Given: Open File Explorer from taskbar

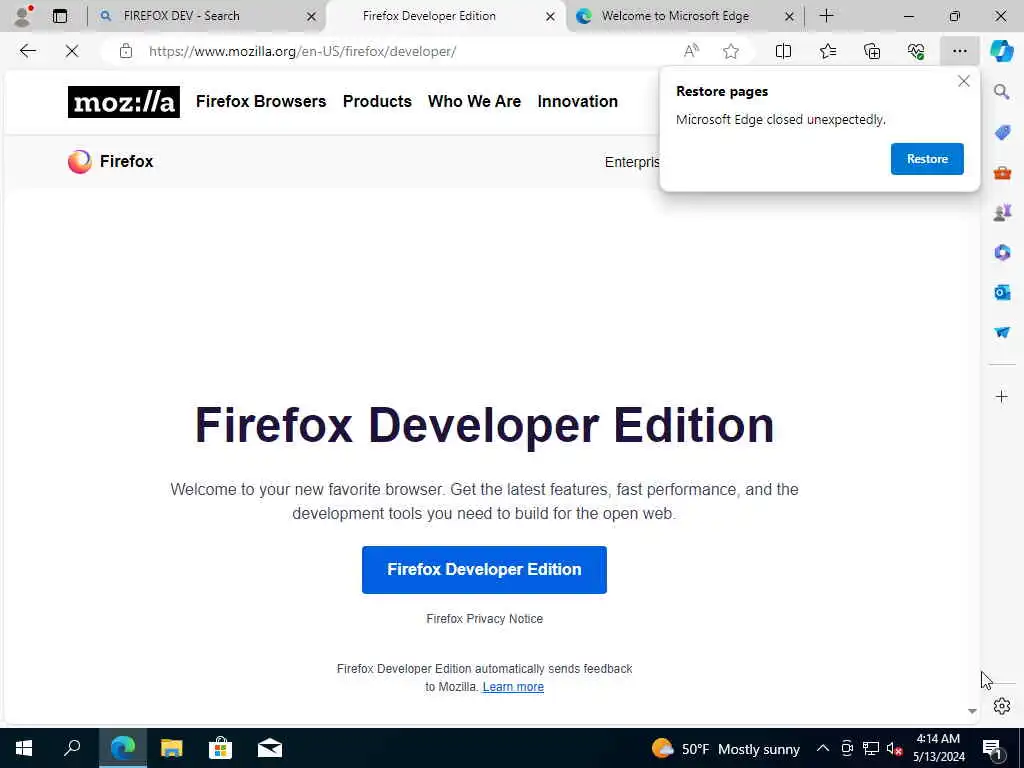Looking at the screenshot, I should 172,748.
